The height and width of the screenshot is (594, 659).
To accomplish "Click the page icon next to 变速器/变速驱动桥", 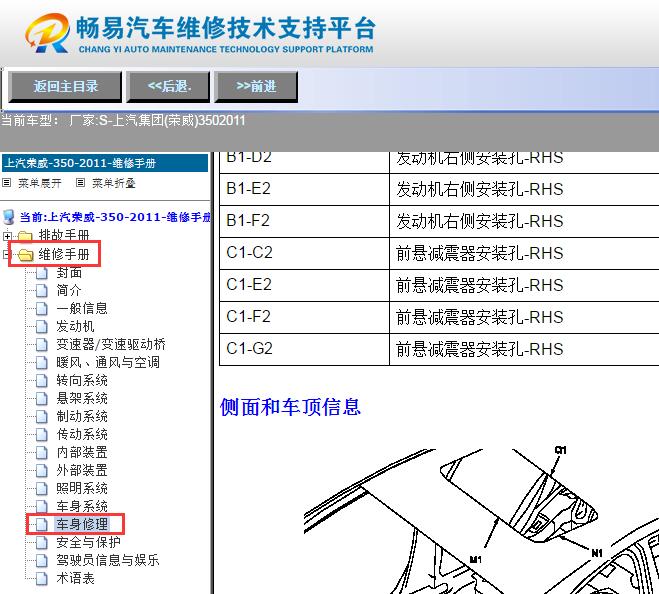I will tap(42, 345).
